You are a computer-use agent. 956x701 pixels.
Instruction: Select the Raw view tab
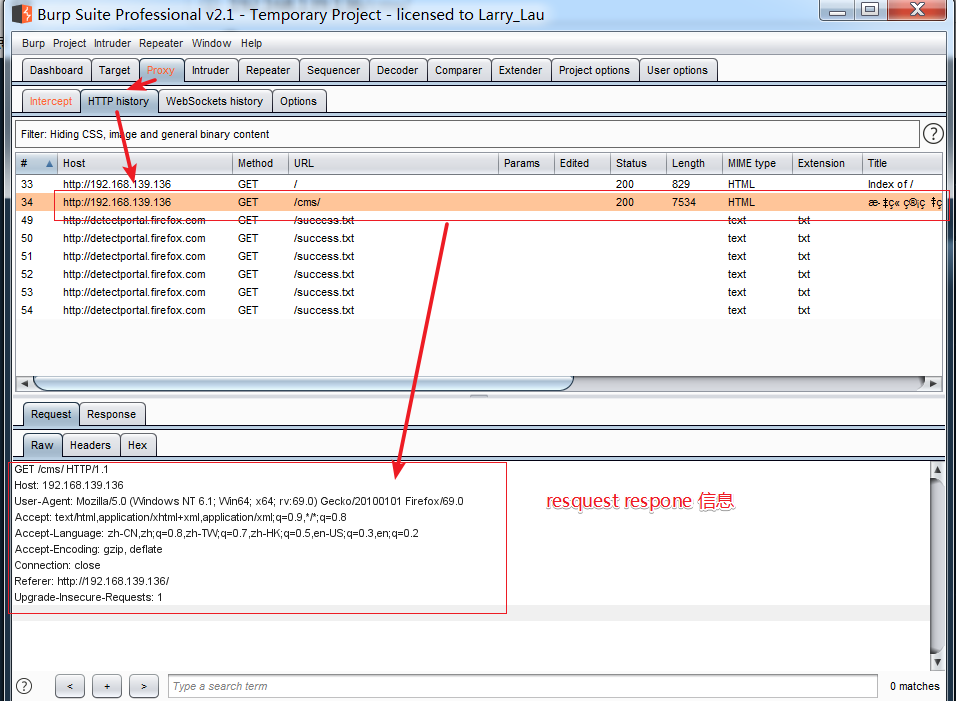point(43,446)
